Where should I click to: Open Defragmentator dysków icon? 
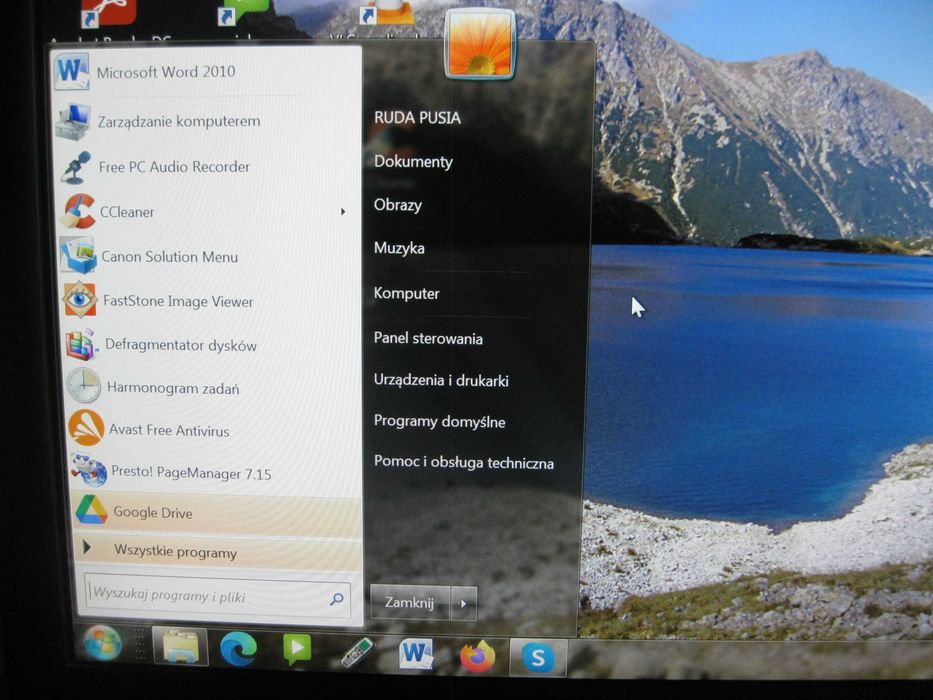[82, 344]
